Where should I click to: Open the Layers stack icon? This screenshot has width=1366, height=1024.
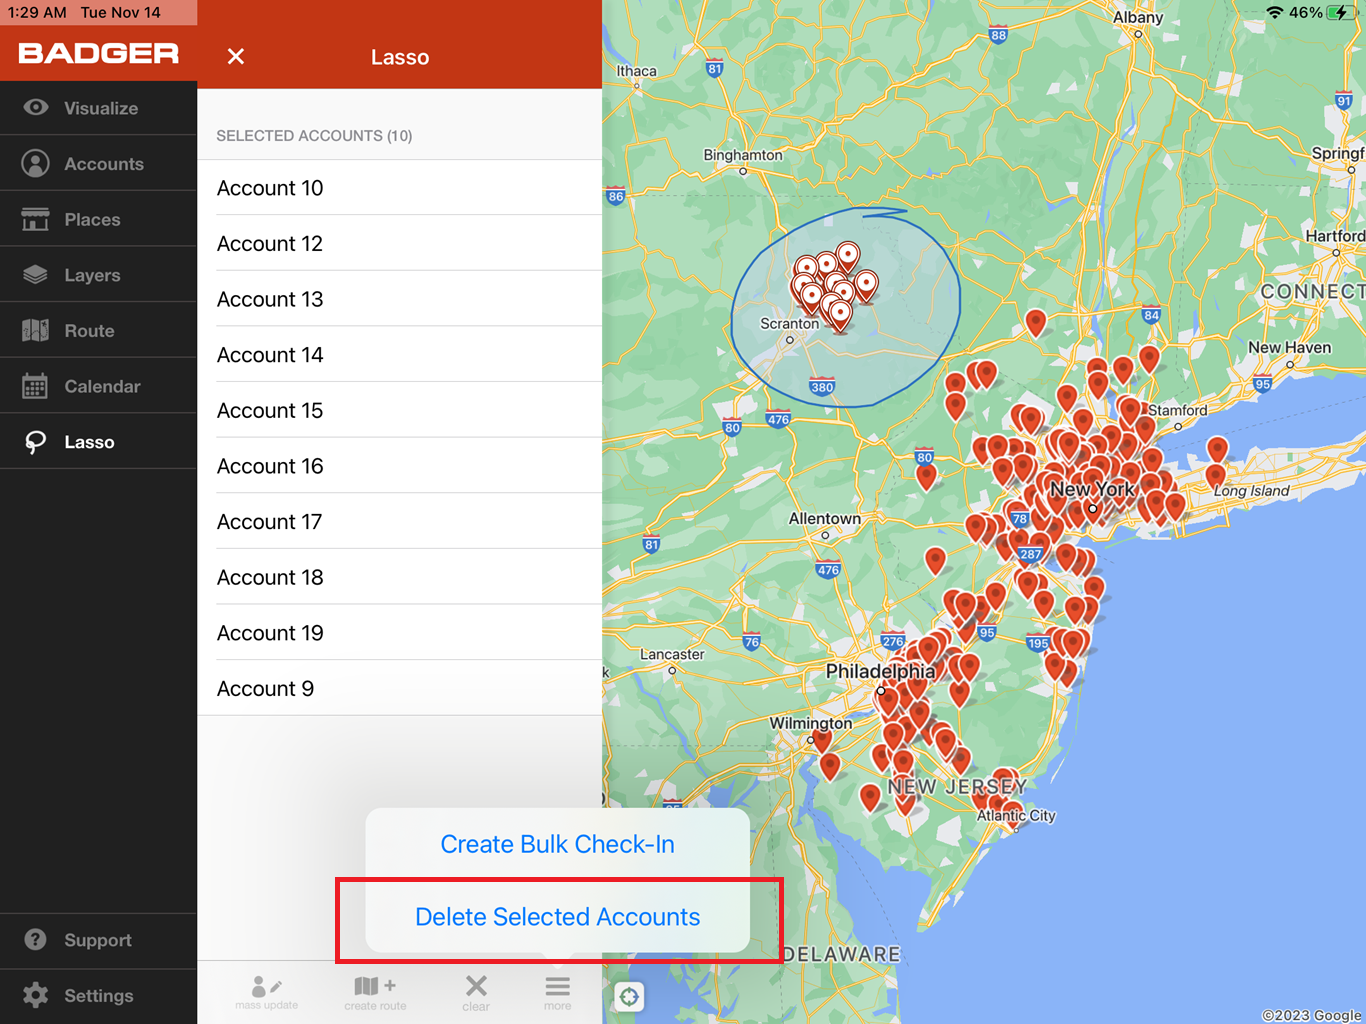35,274
